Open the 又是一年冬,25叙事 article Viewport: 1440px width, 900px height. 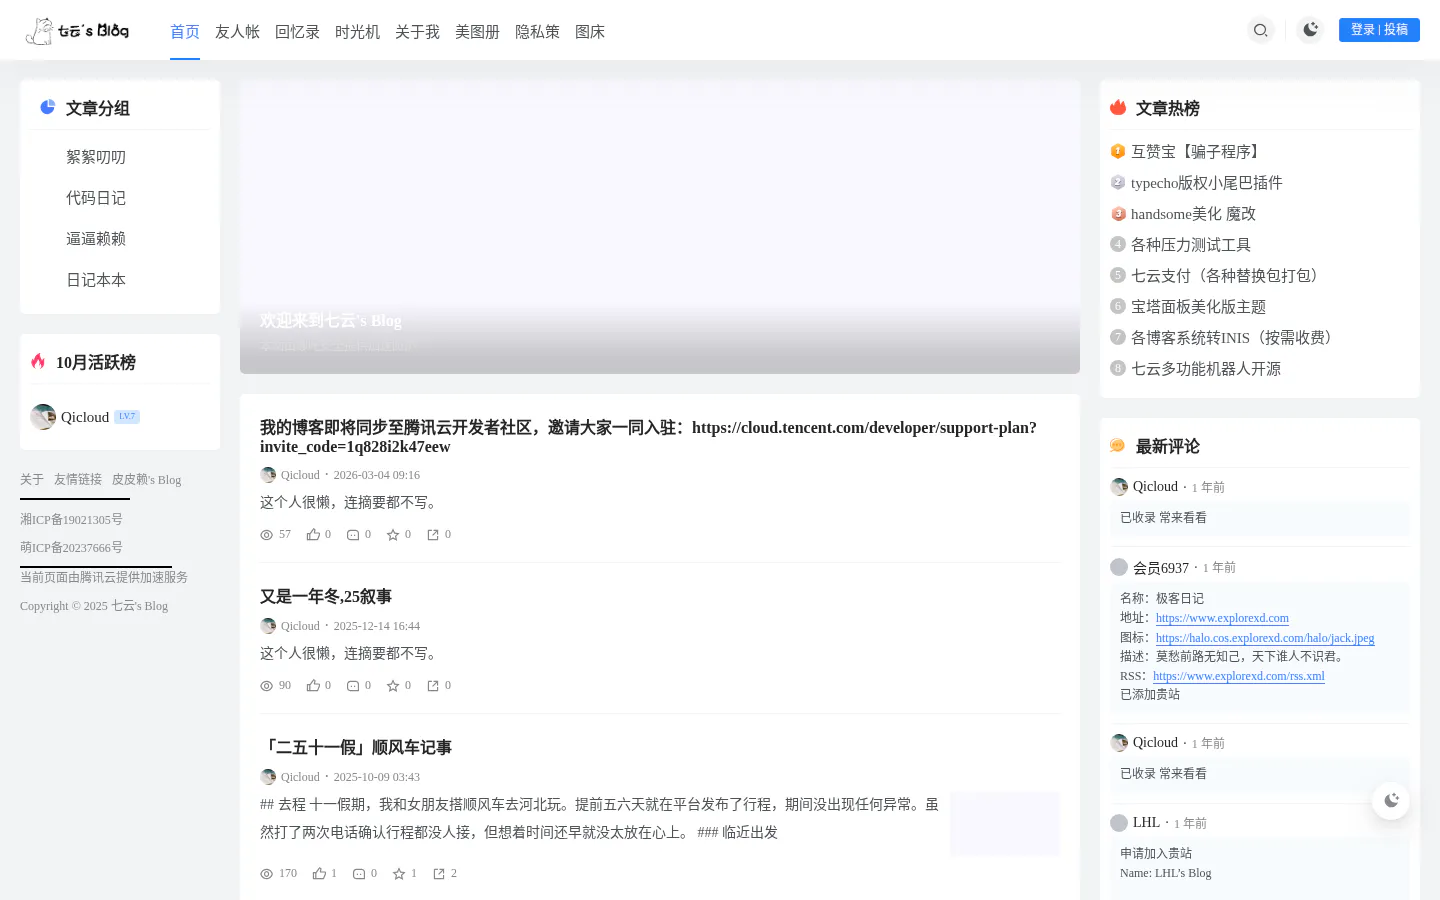[326, 597]
